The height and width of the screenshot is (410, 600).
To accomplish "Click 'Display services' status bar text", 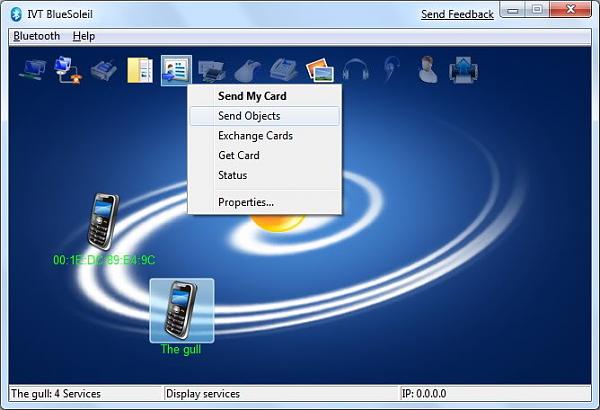I will pyautogui.click(x=203, y=394).
